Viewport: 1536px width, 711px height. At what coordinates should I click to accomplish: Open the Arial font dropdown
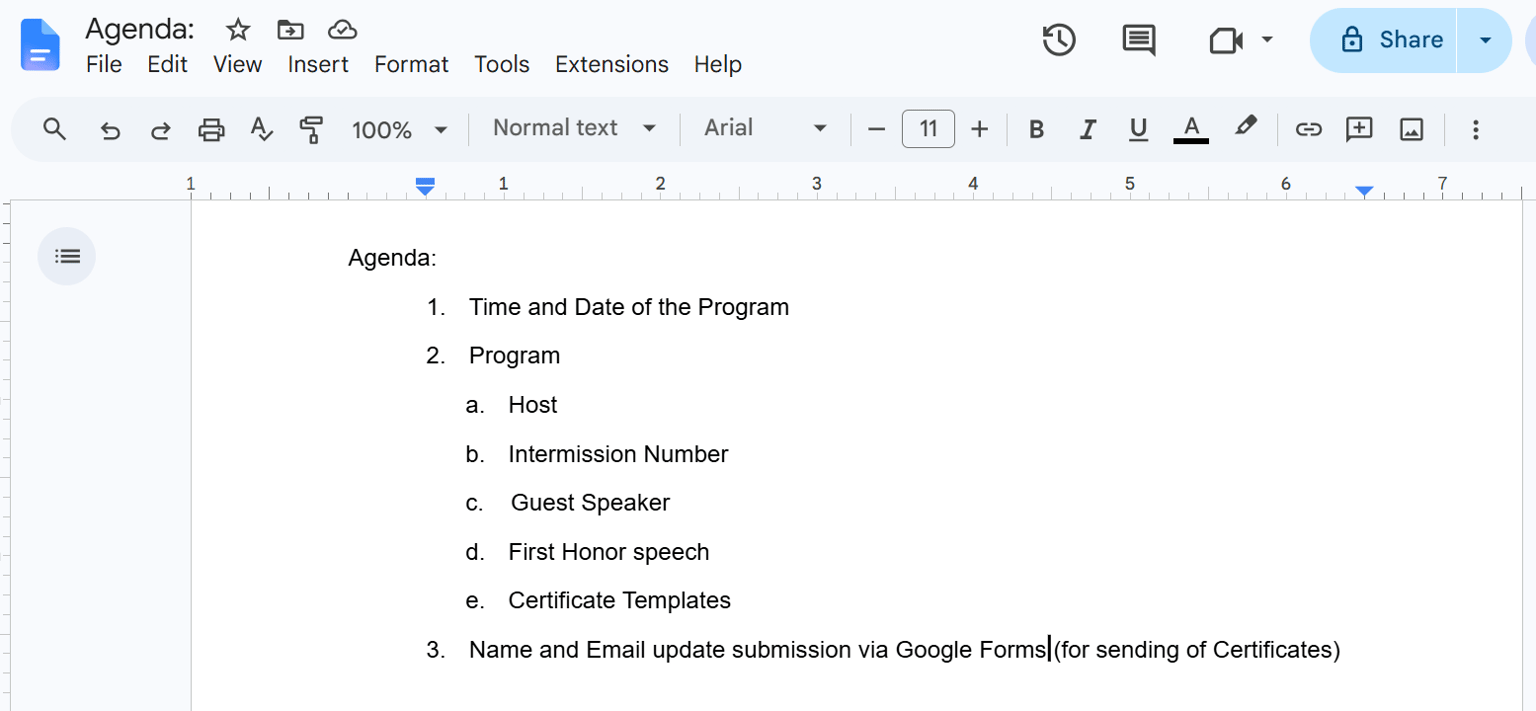click(765, 128)
